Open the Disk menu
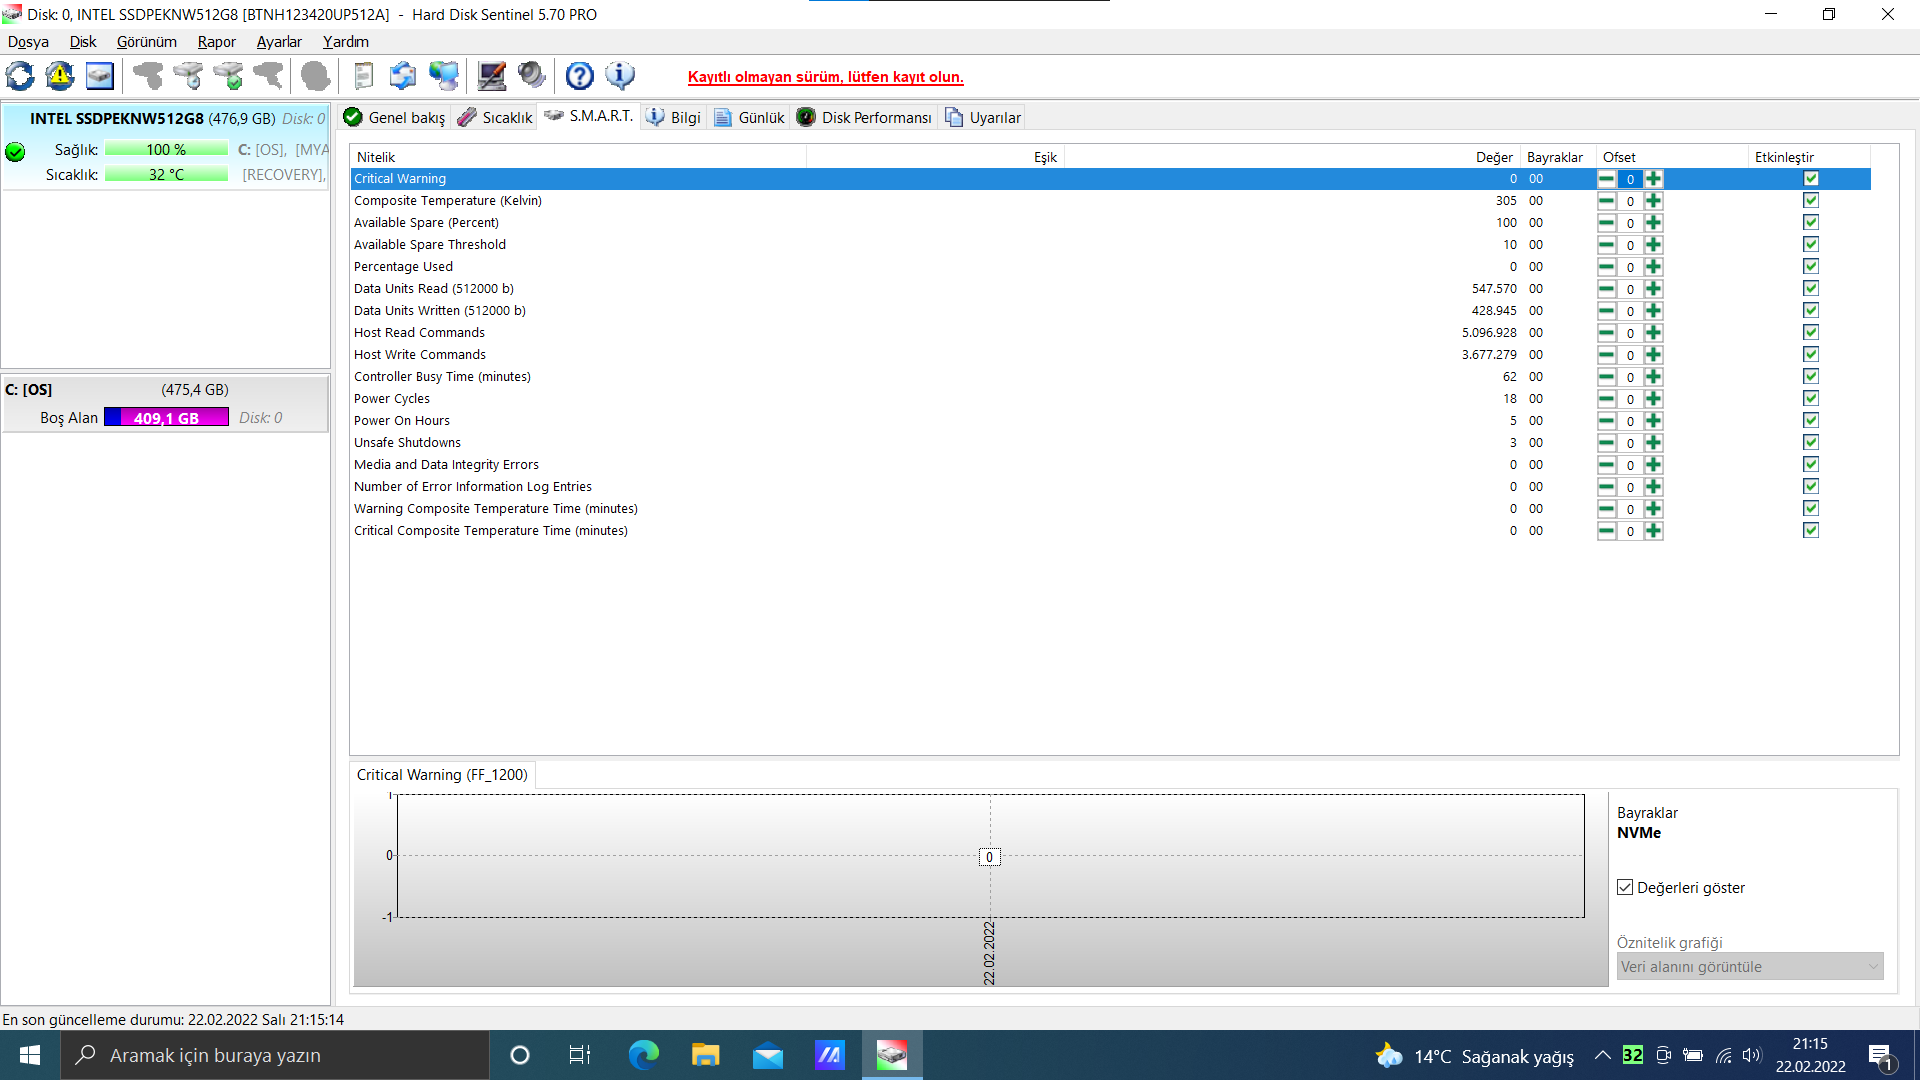1920x1080 pixels. [83, 42]
